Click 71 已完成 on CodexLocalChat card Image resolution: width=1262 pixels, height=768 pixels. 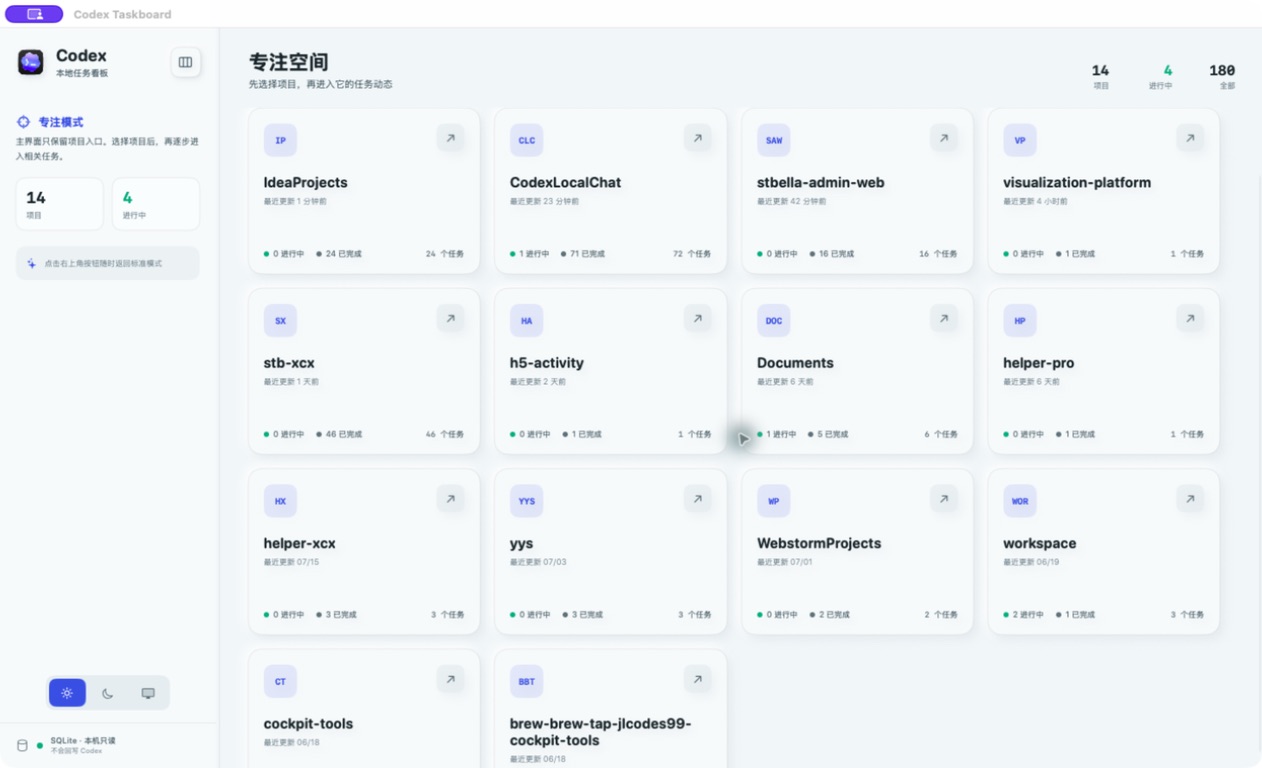(x=583, y=254)
